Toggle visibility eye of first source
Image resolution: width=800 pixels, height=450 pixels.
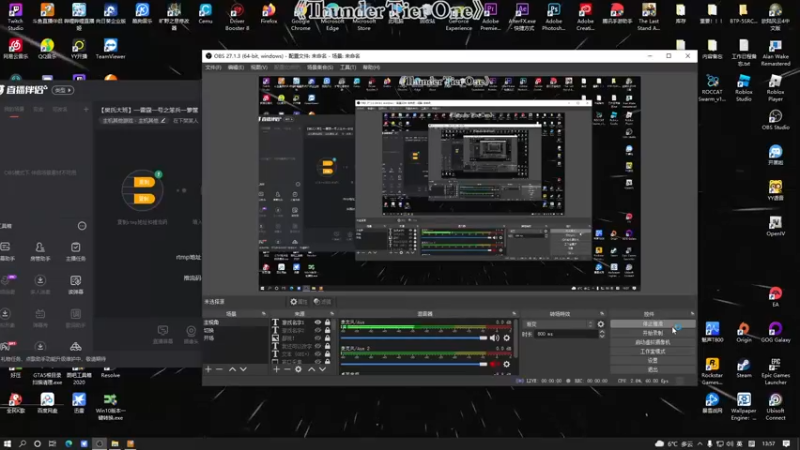pyautogui.click(x=318, y=322)
